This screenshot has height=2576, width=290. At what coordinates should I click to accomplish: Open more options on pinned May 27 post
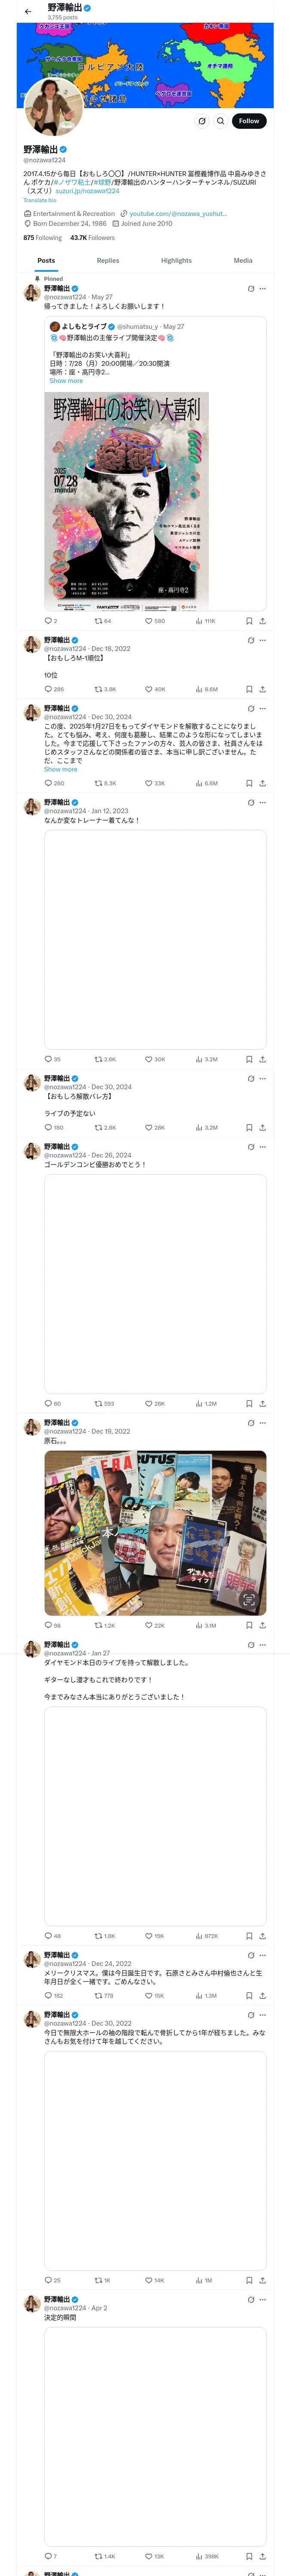263,289
